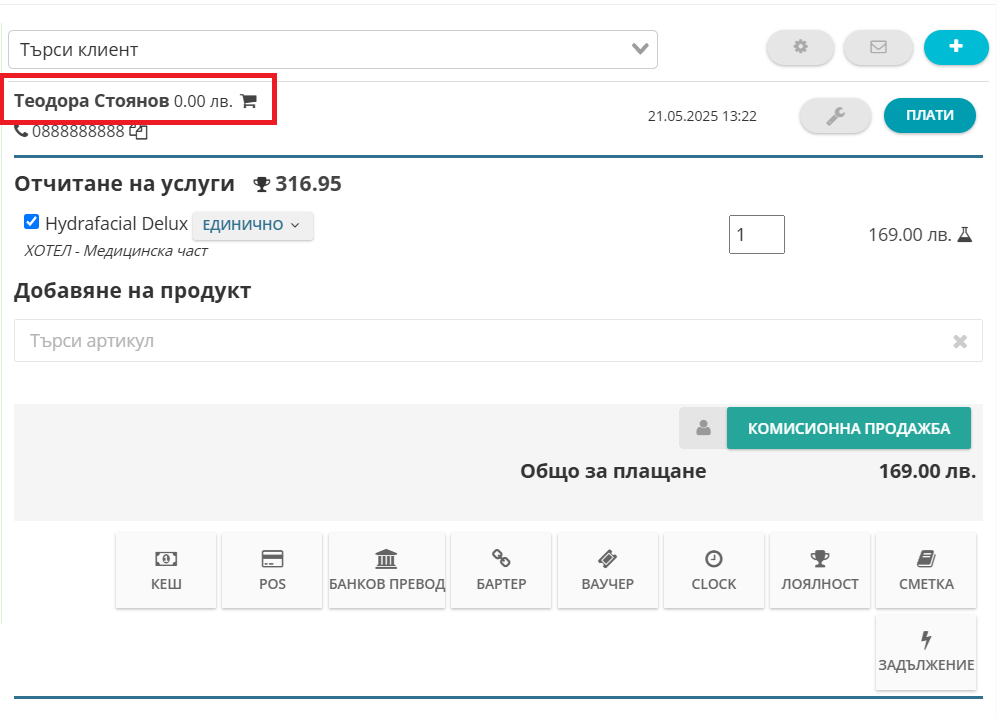The height and width of the screenshot is (718, 997).
Task: Click the phone number 0888888888
Action: pyautogui.click(x=78, y=132)
